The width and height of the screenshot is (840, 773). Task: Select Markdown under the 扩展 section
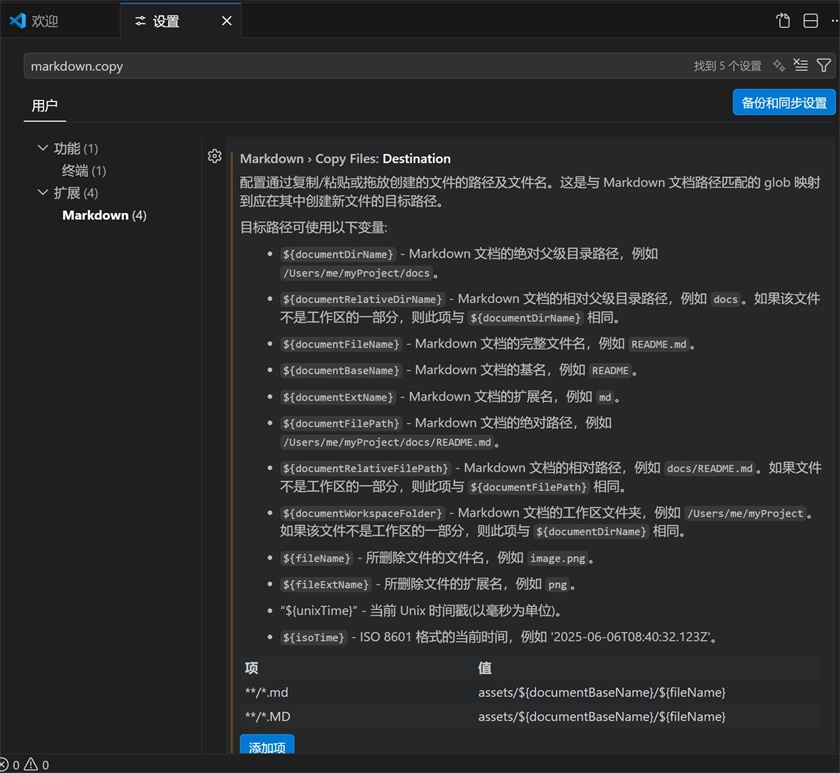[x=104, y=214]
